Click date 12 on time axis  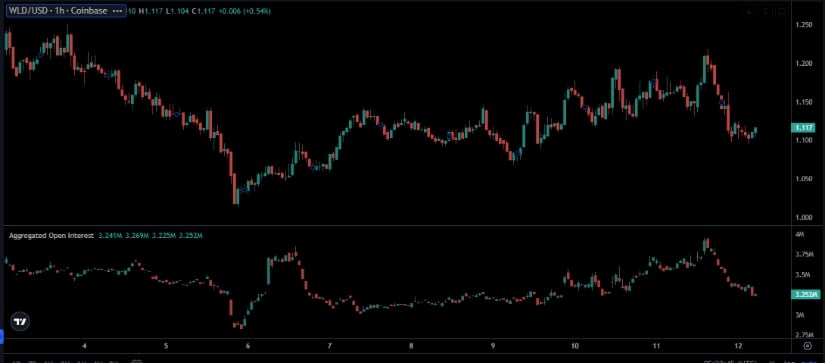pyautogui.click(x=738, y=346)
